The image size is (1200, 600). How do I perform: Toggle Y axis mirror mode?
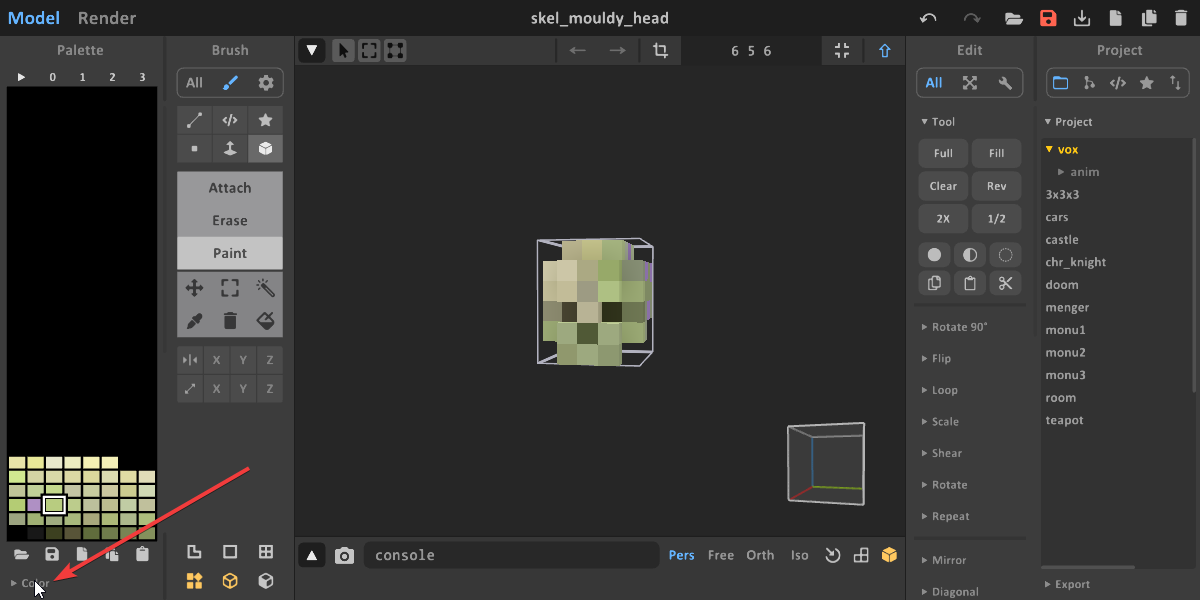(x=243, y=360)
